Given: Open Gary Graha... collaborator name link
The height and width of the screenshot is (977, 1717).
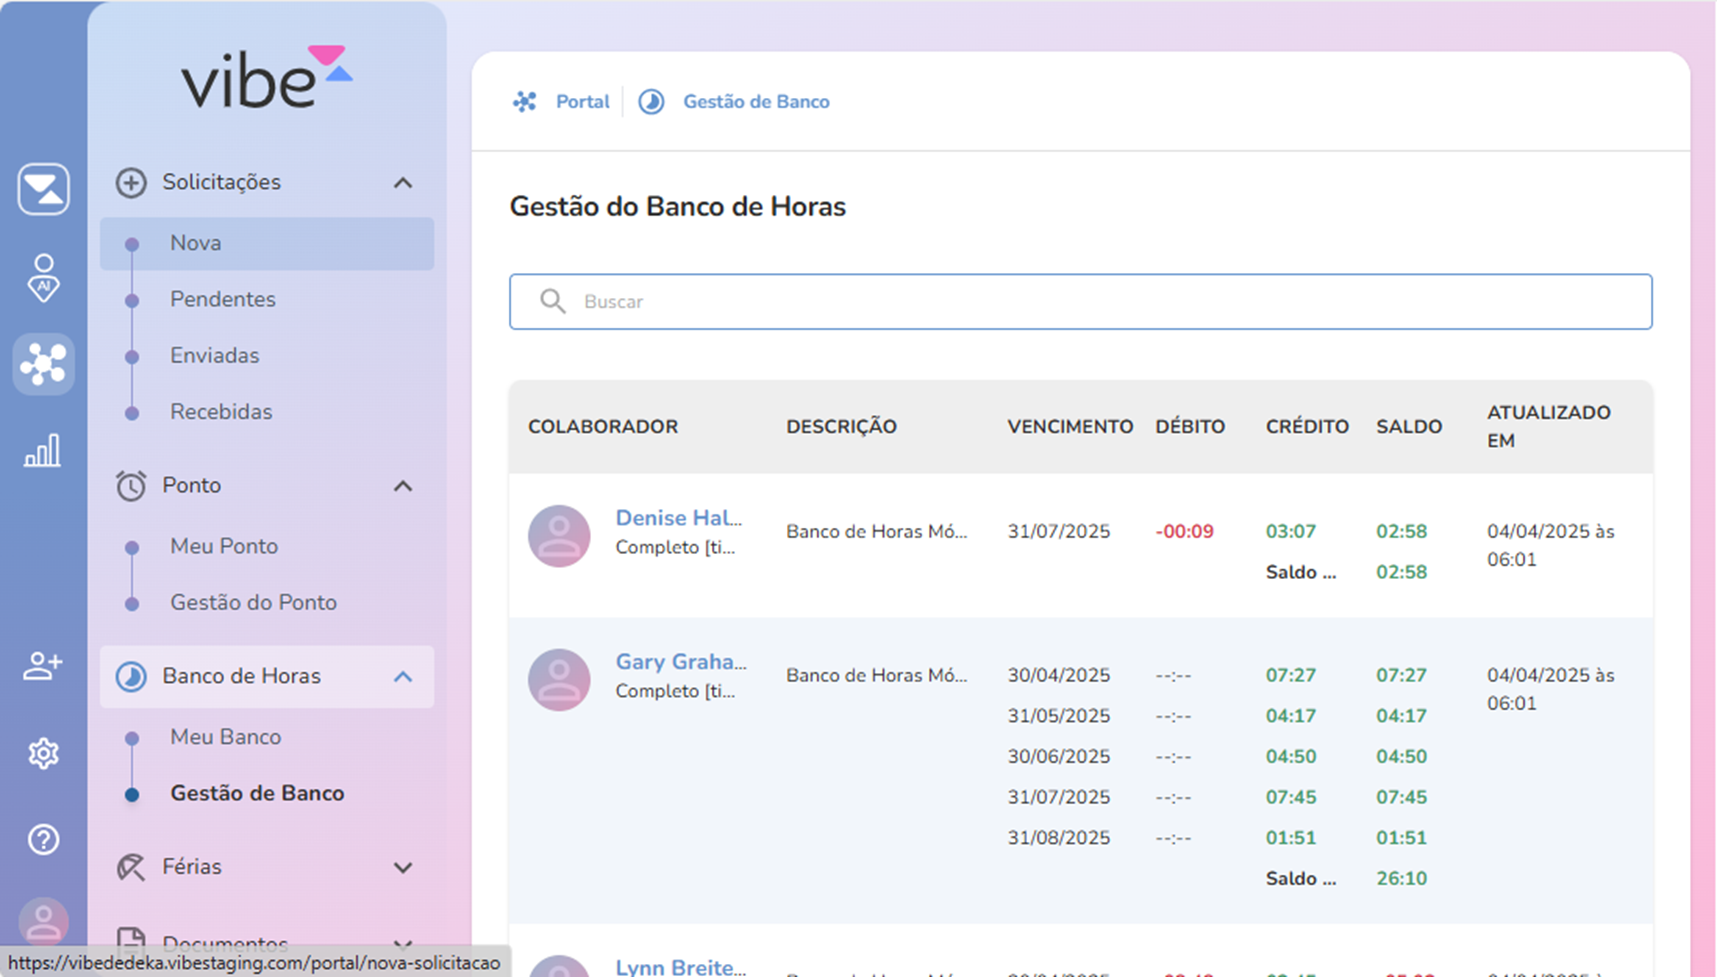Looking at the screenshot, I should [x=680, y=662].
